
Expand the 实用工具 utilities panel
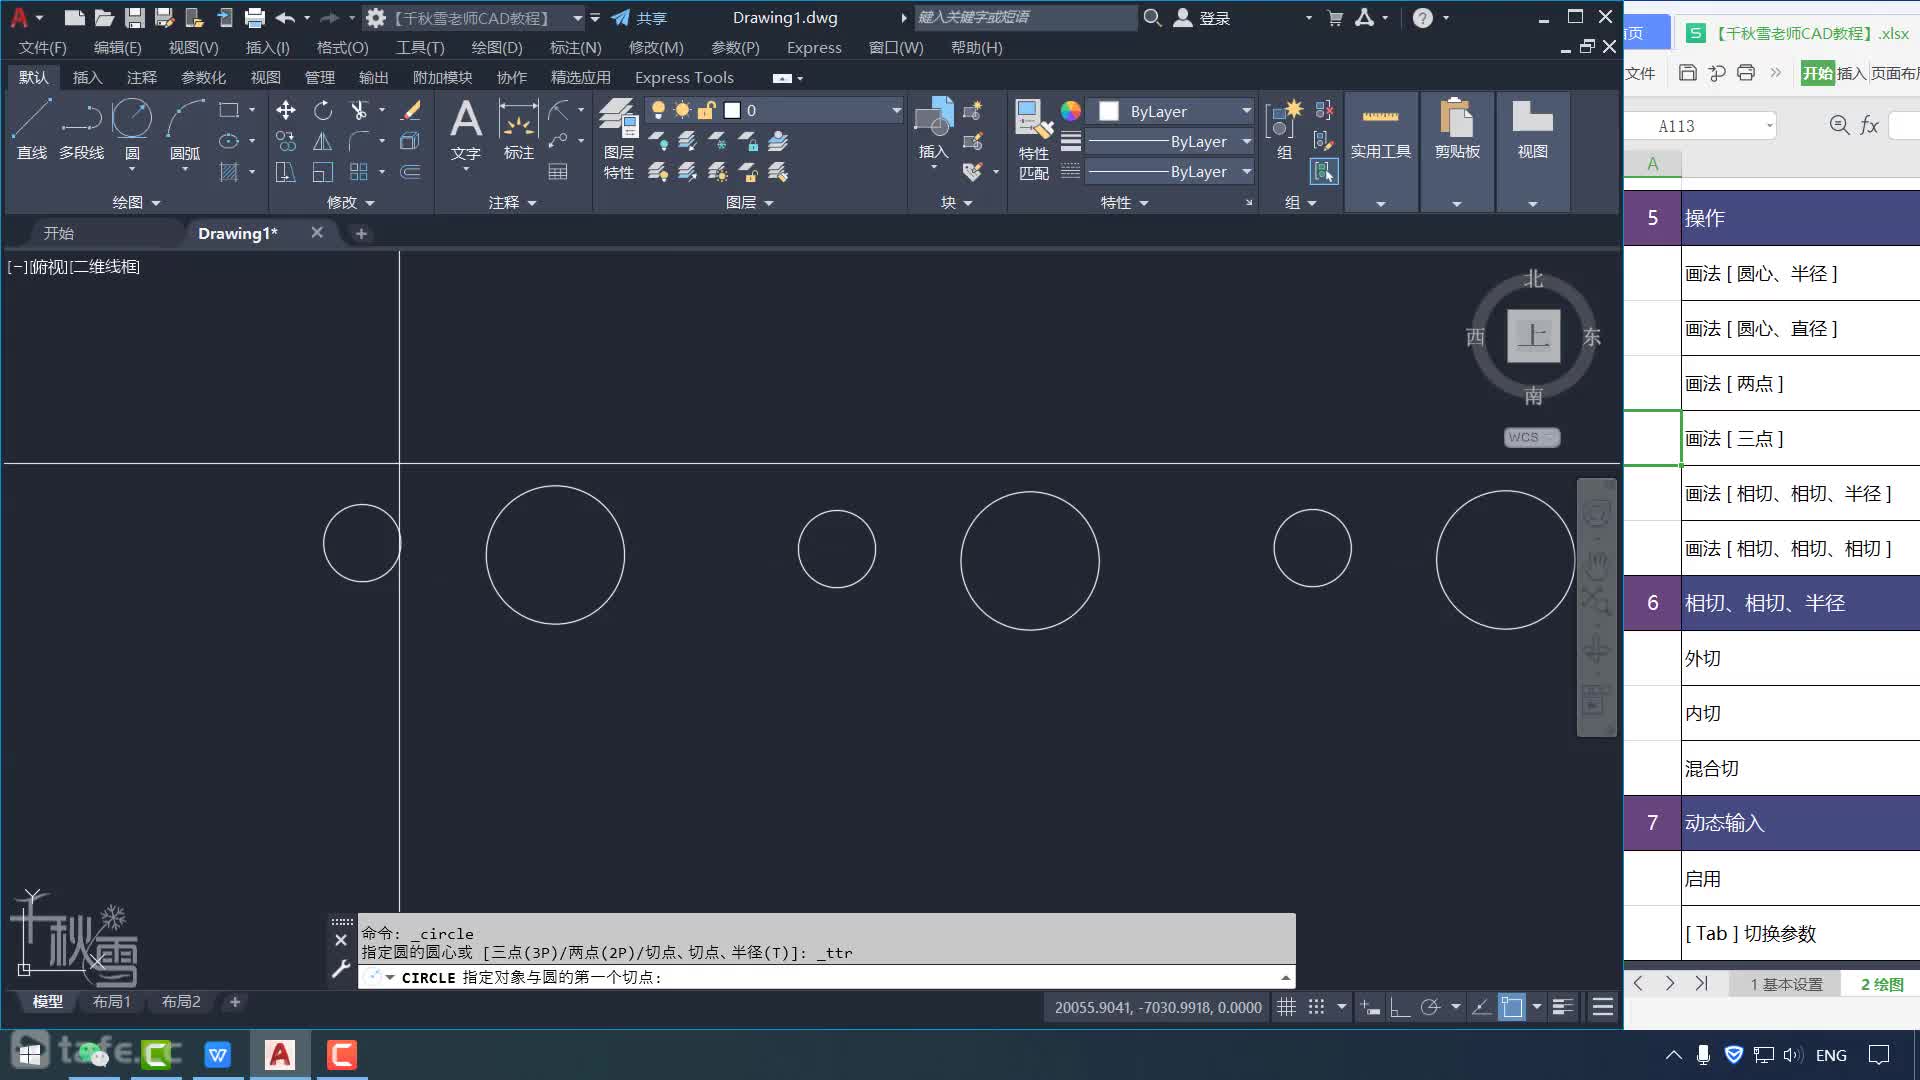[1380, 203]
